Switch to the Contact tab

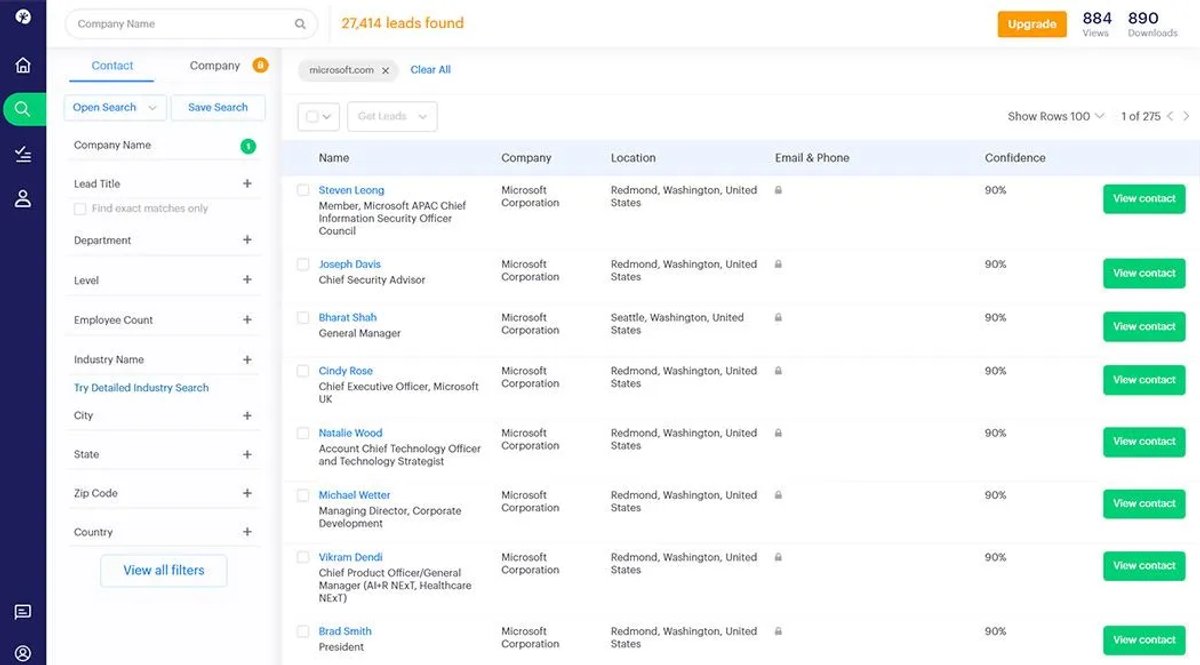[112, 66]
